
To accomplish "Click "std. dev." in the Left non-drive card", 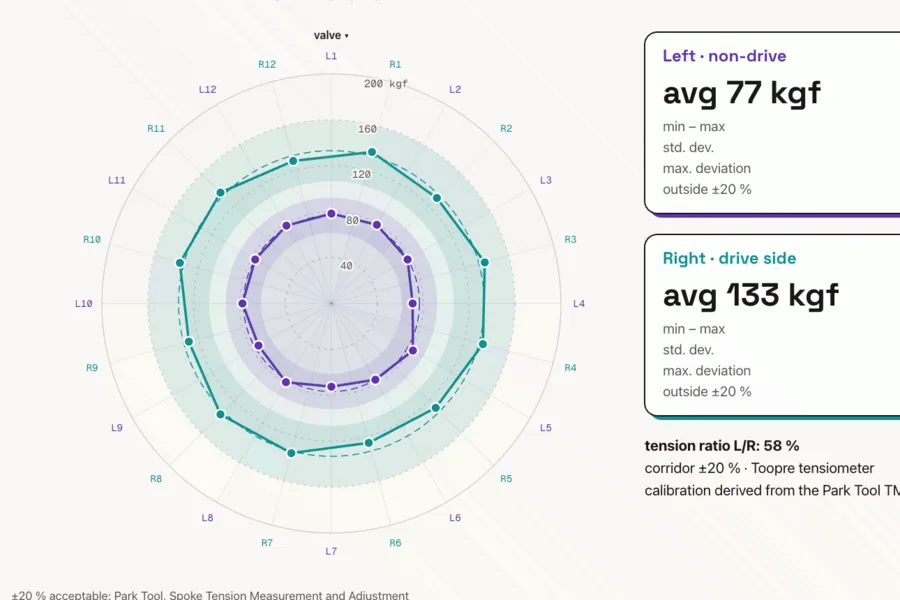I will pos(688,148).
